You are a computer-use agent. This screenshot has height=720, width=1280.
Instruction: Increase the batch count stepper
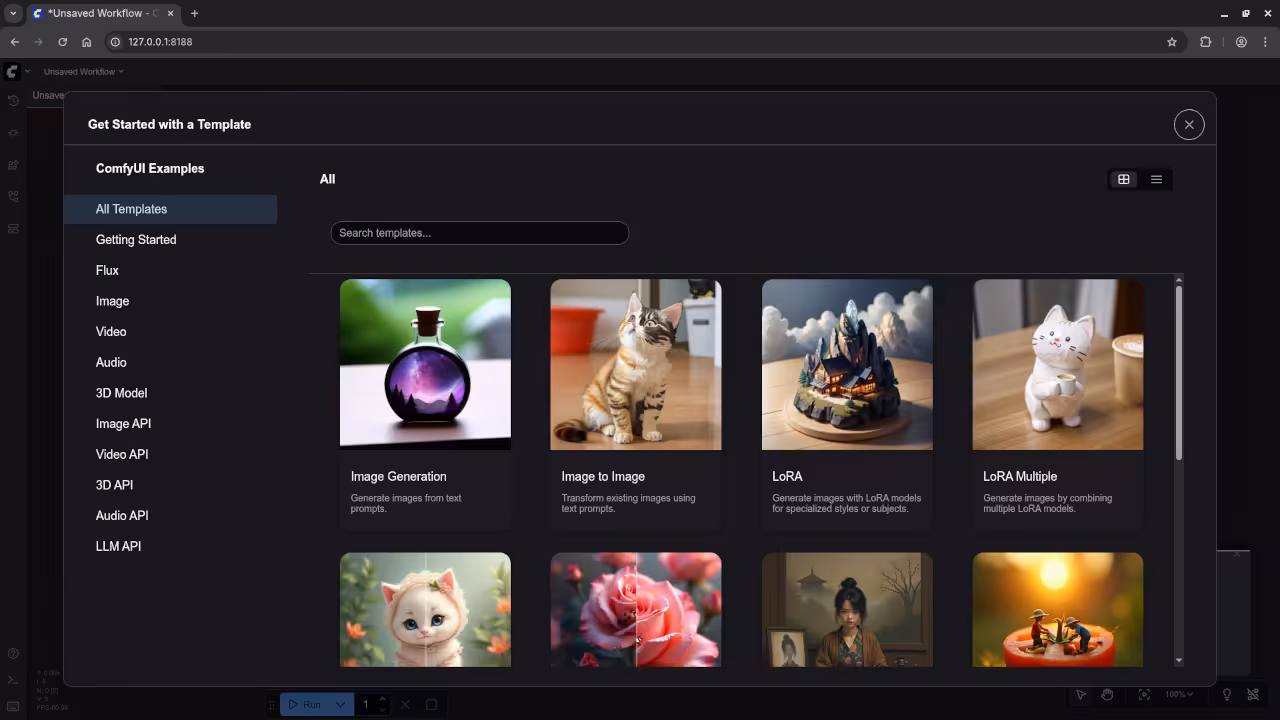pos(382,700)
